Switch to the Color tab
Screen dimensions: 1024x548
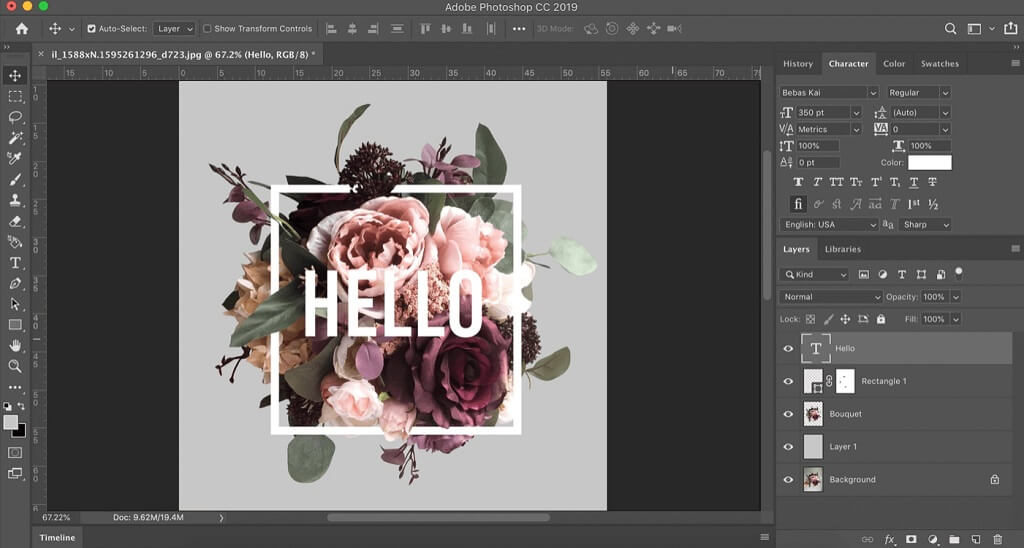(x=894, y=64)
